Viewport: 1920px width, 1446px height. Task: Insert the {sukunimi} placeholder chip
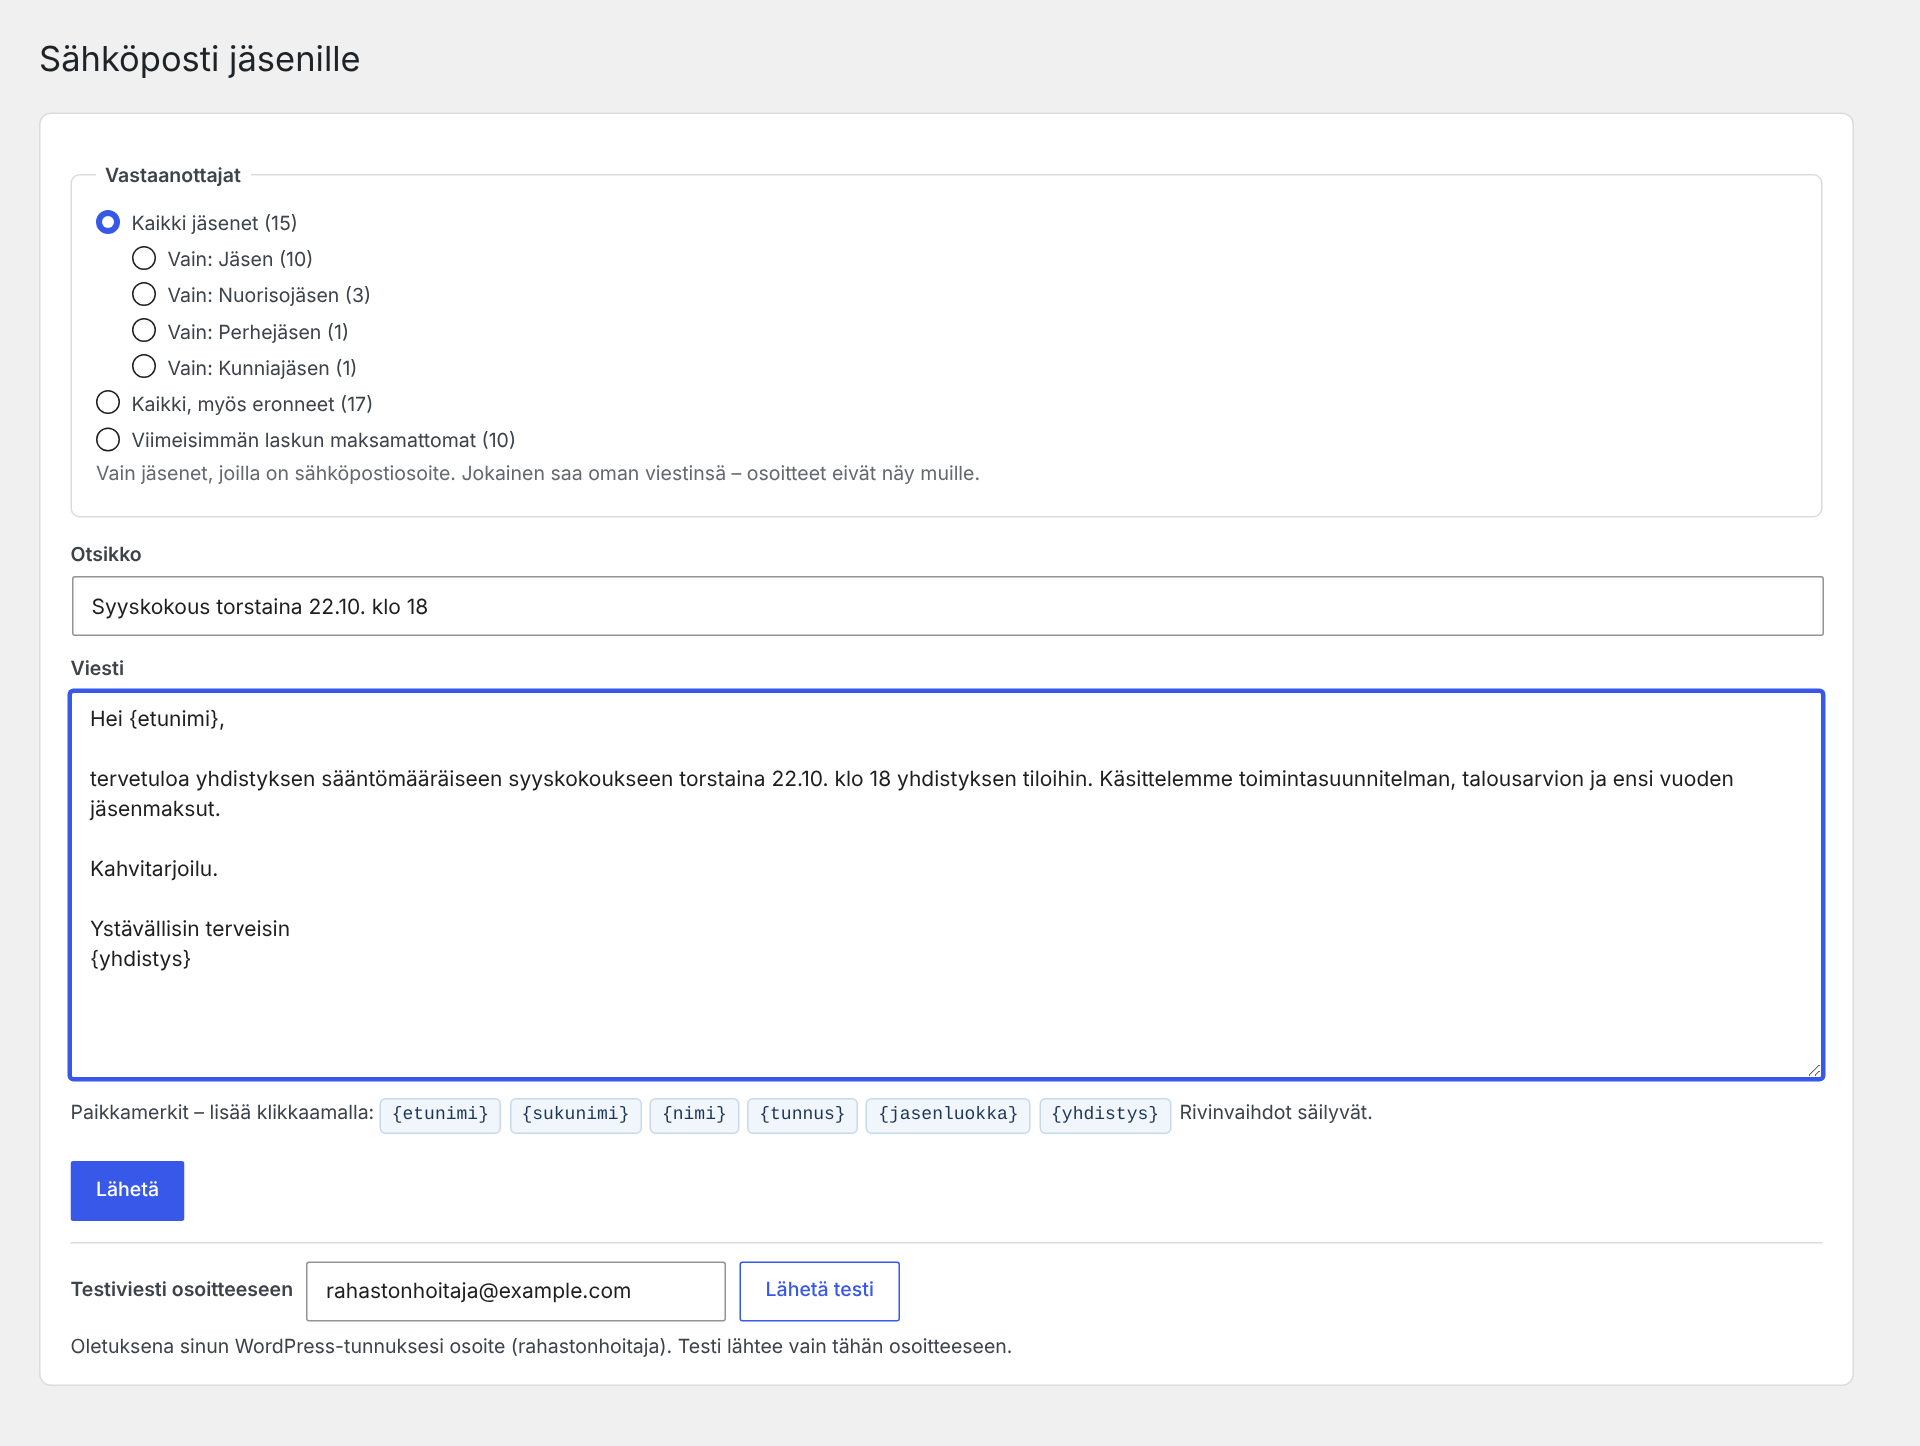click(575, 1114)
